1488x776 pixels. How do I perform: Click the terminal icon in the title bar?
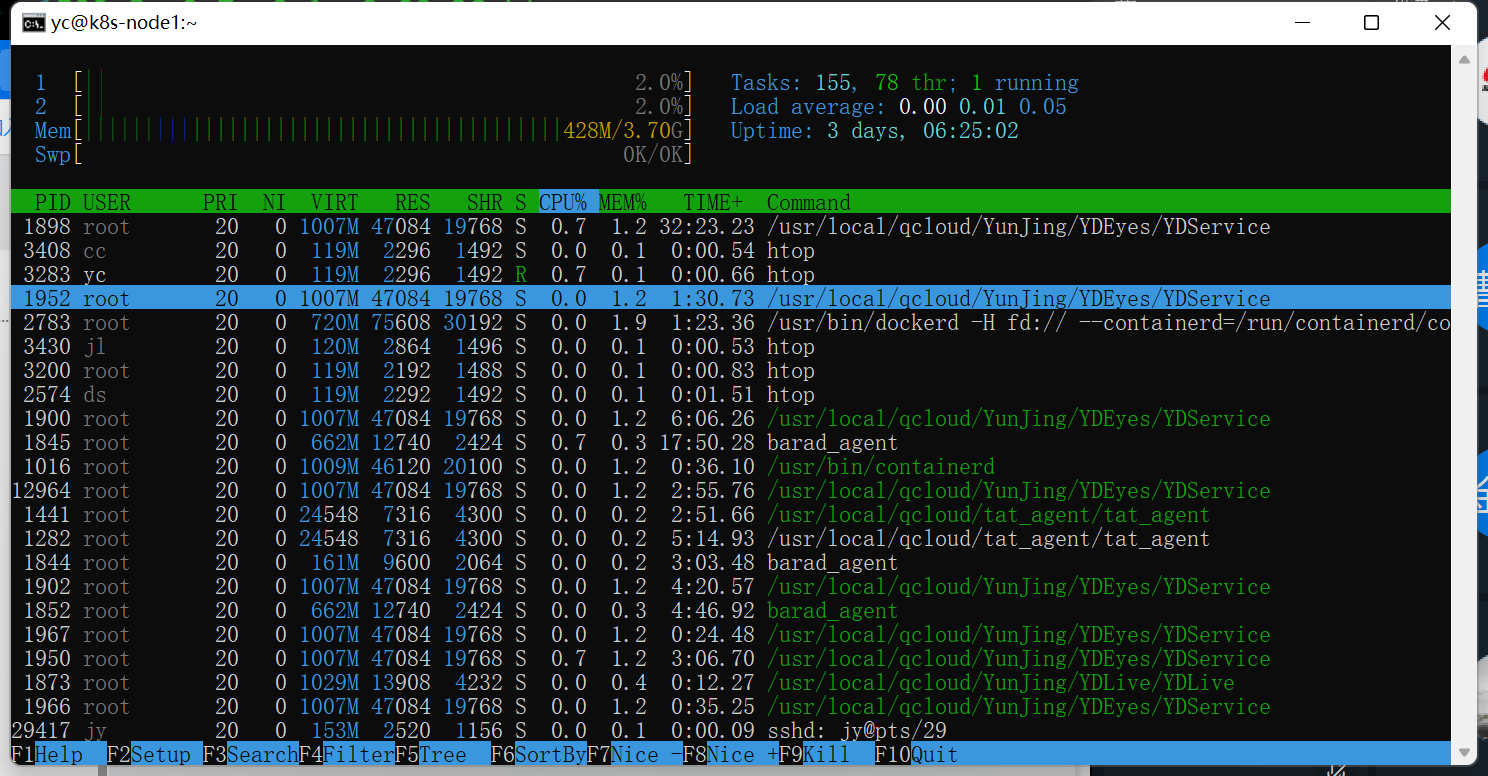(x=33, y=22)
